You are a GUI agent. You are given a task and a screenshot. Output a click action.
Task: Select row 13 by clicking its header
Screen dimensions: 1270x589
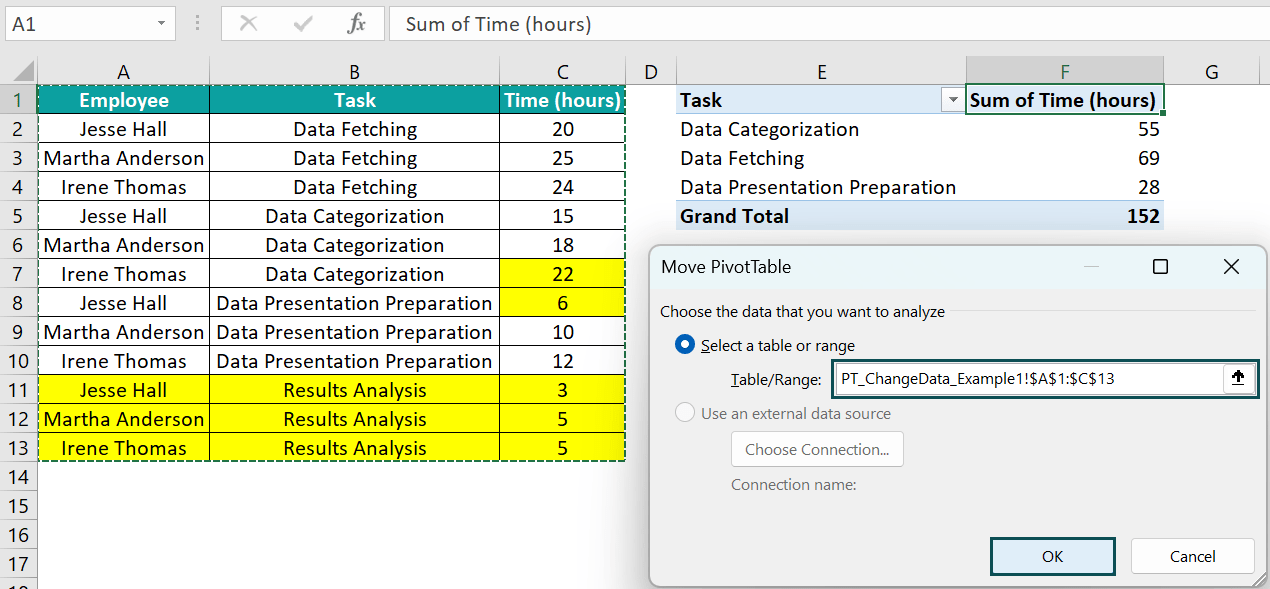tap(18, 447)
